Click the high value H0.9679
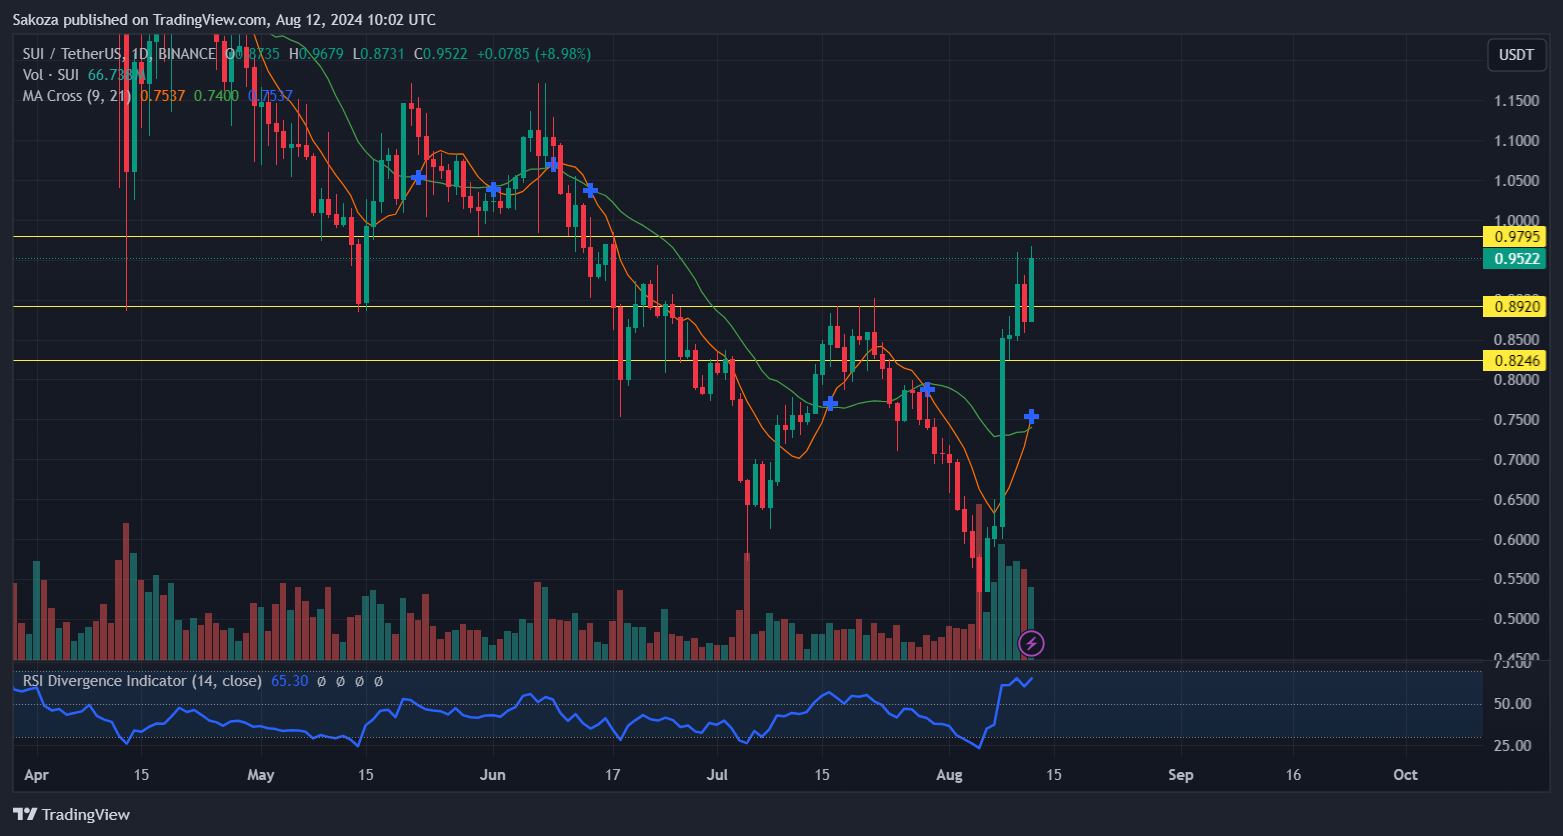Screen dimensions: 1563x836 click(x=315, y=54)
